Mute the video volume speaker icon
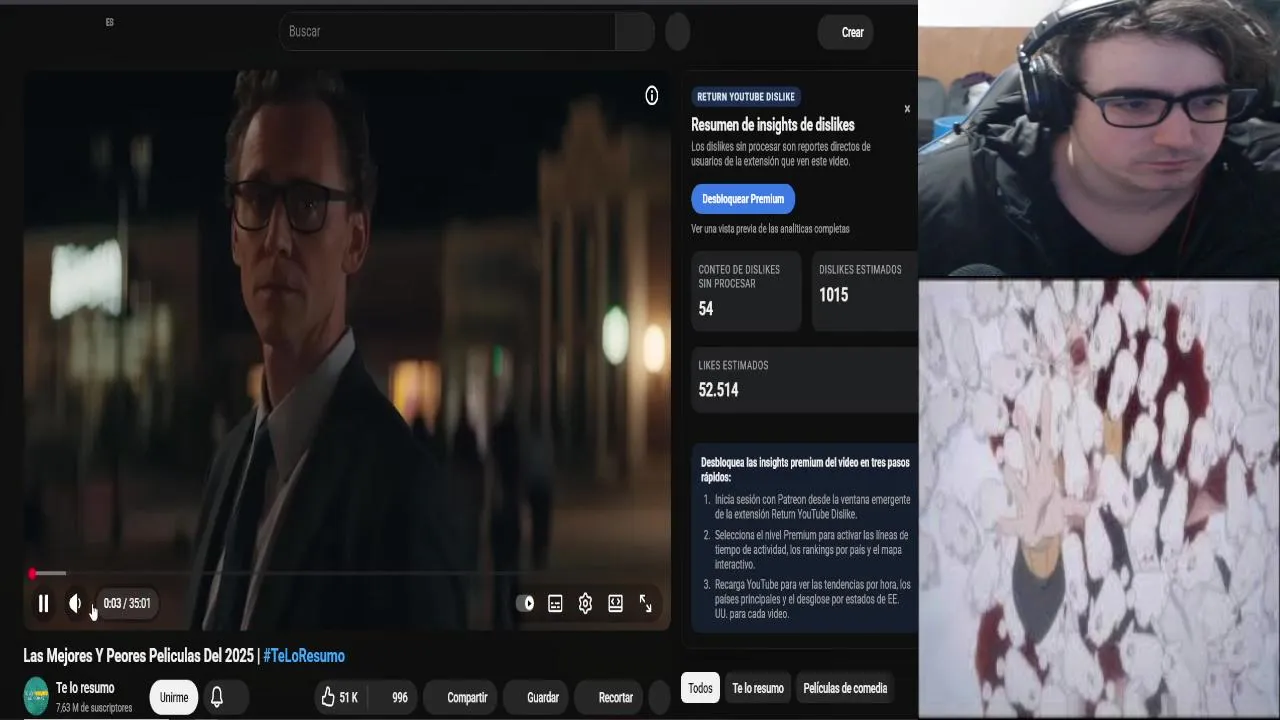Screen dimensions: 1280x720 click(75, 603)
